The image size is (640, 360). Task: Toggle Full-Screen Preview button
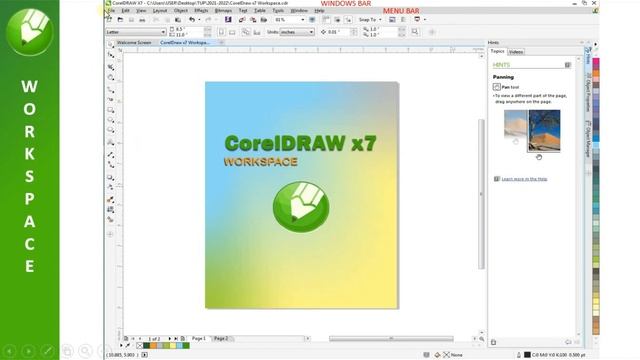coord(312,20)
